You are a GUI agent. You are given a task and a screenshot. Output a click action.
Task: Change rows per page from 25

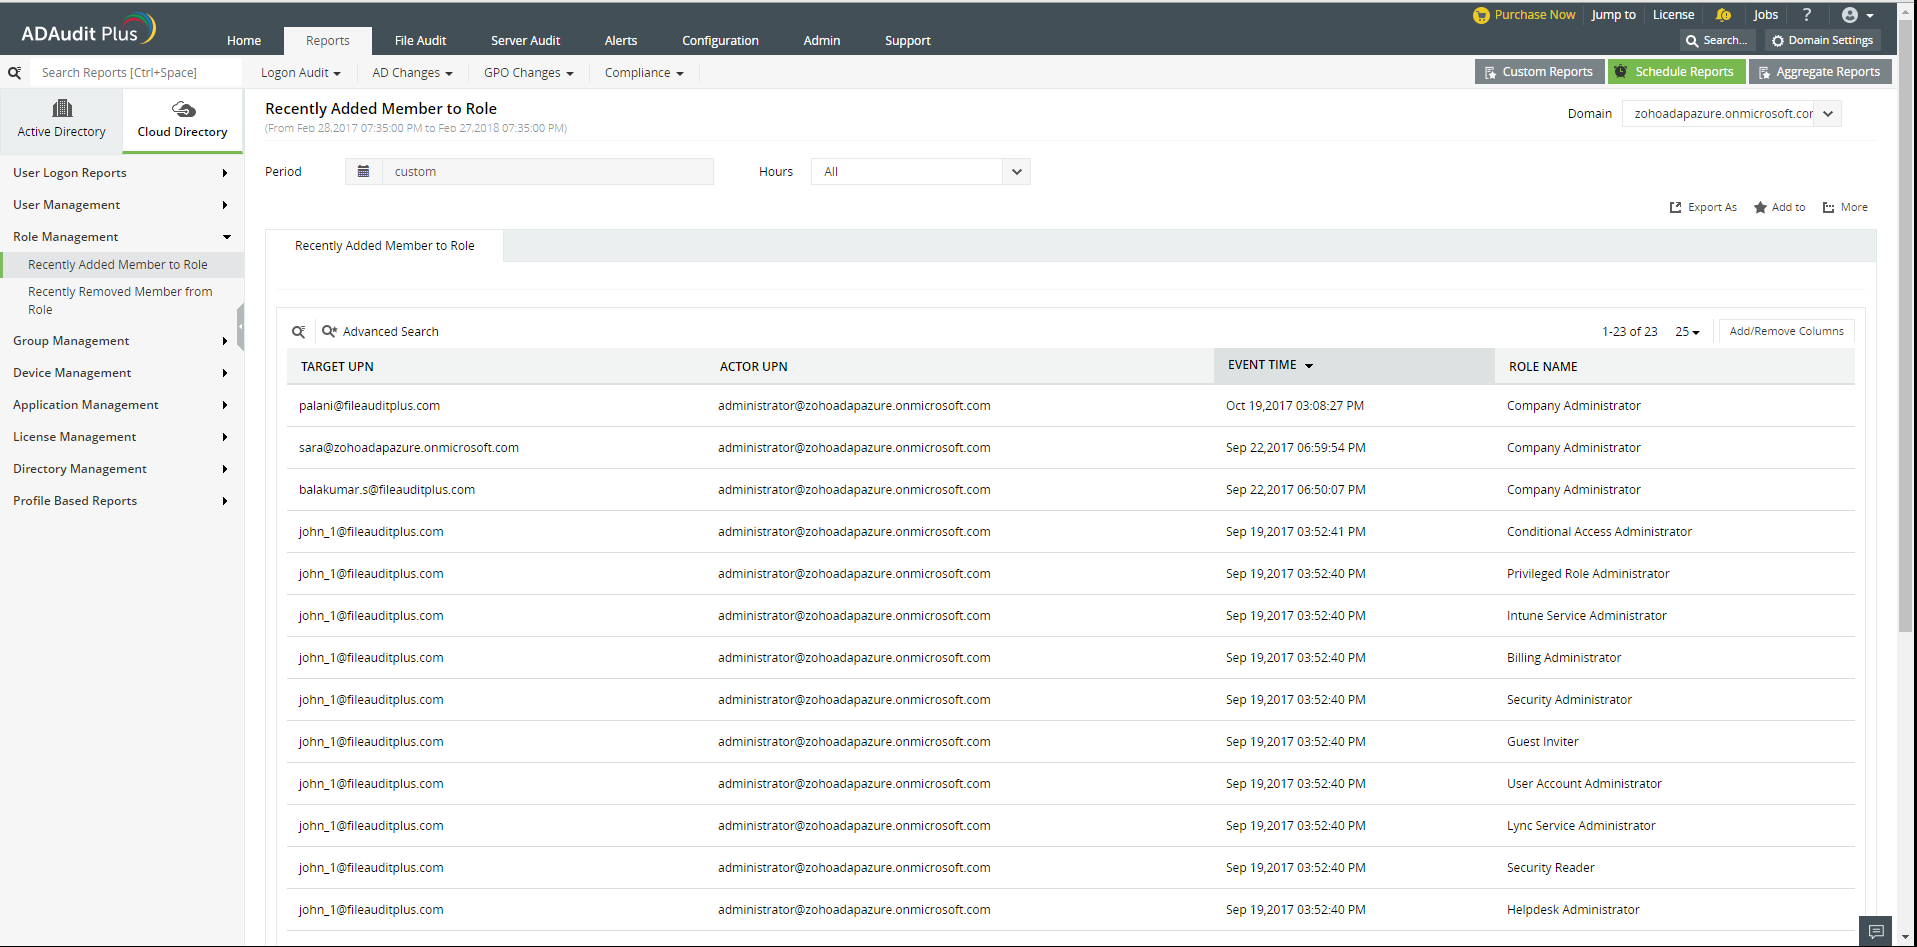[x=1687, y=332]
